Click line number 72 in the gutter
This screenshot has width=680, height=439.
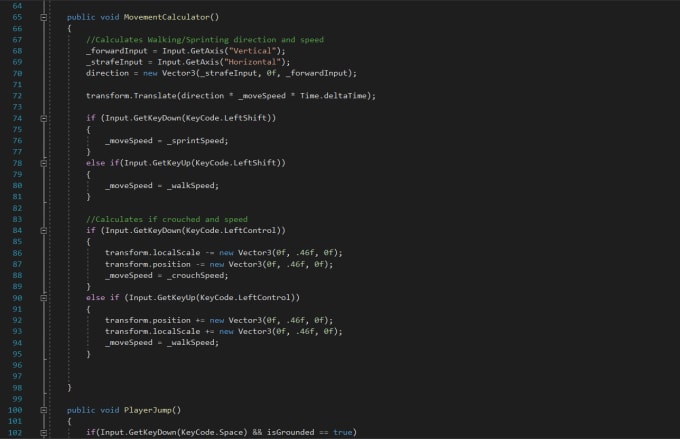(17, 96)
